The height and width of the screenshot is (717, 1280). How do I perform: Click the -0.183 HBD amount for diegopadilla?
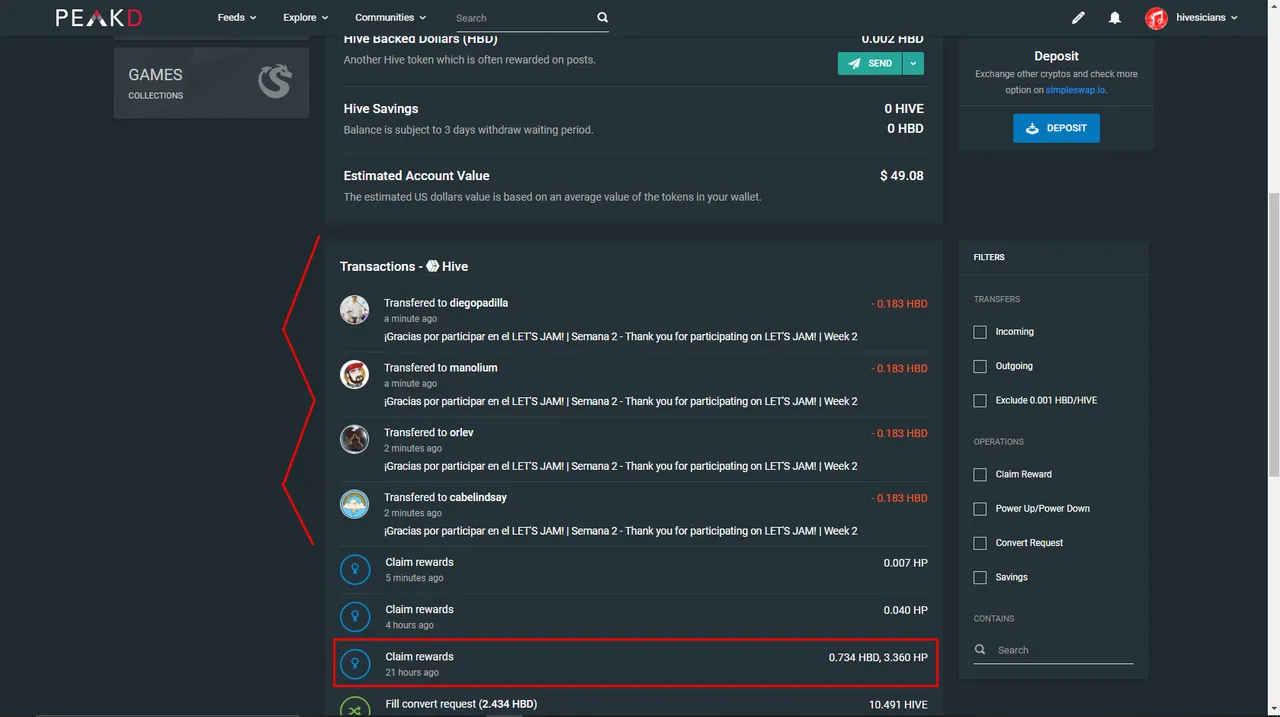899,304
